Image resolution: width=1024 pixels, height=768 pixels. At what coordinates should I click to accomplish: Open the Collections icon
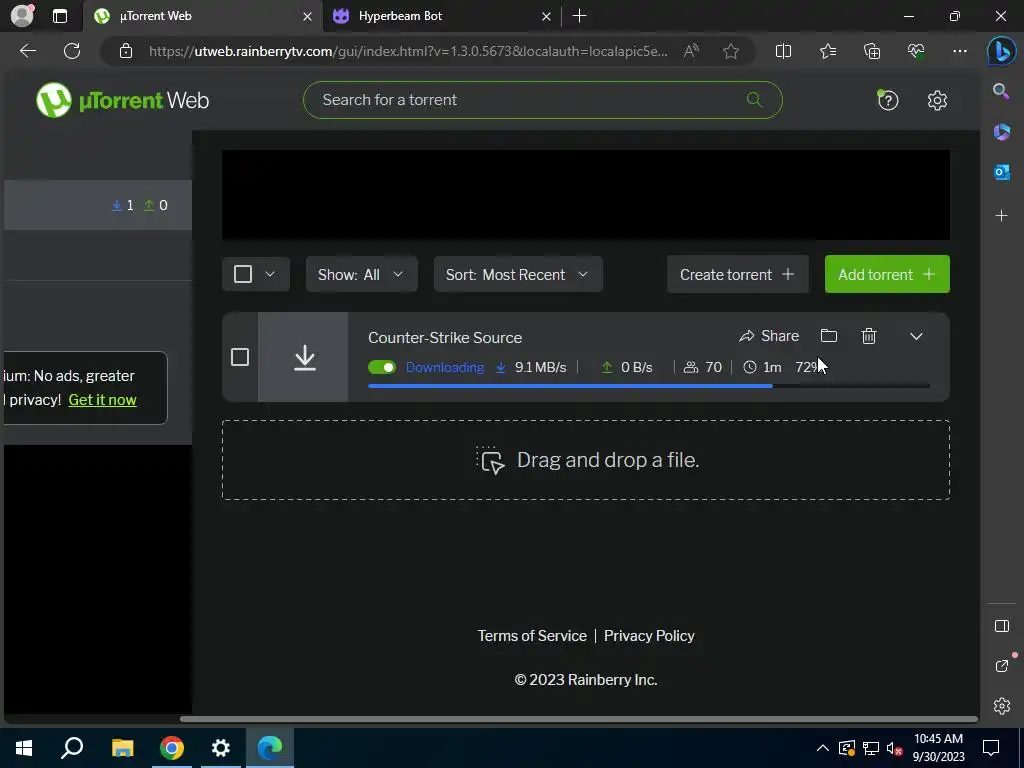click(872, 51)
